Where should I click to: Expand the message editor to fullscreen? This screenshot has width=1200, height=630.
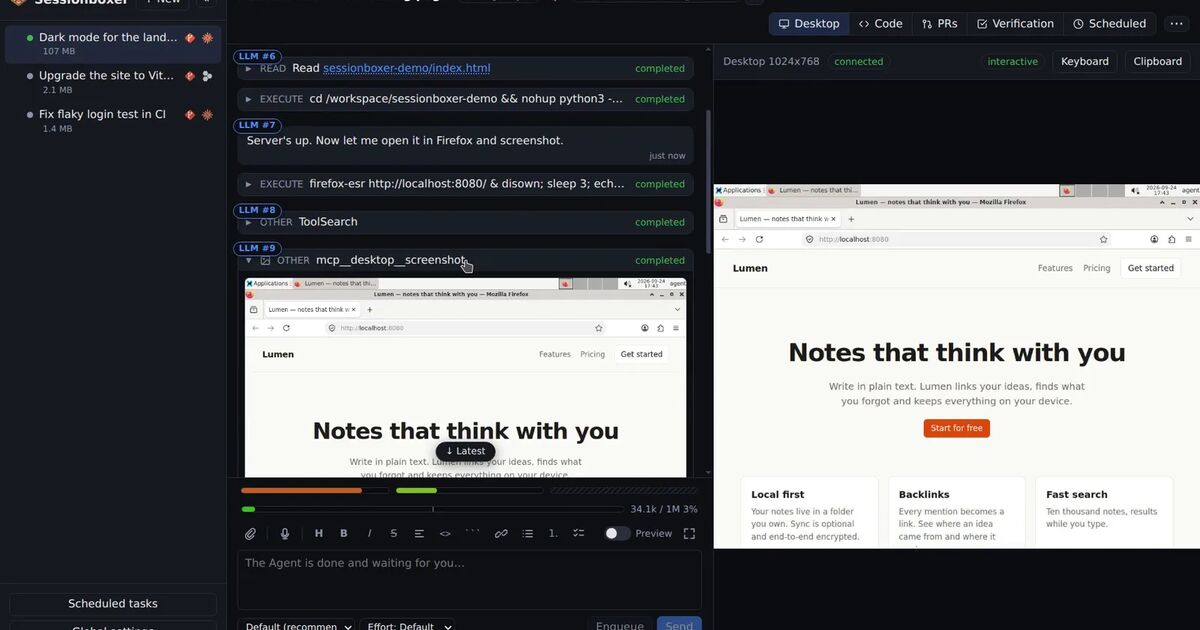689,534
